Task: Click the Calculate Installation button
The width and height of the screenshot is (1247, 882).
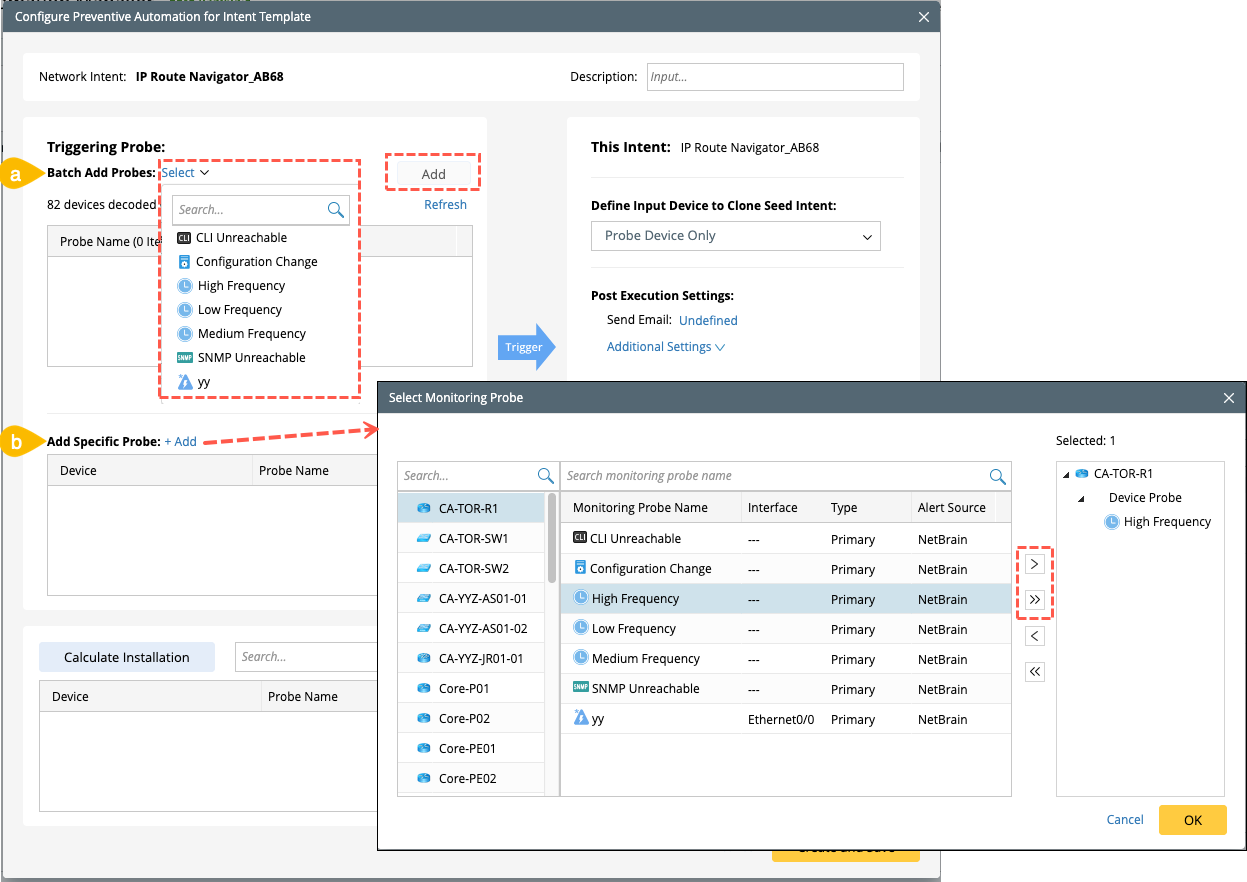Action: point(127,657)
